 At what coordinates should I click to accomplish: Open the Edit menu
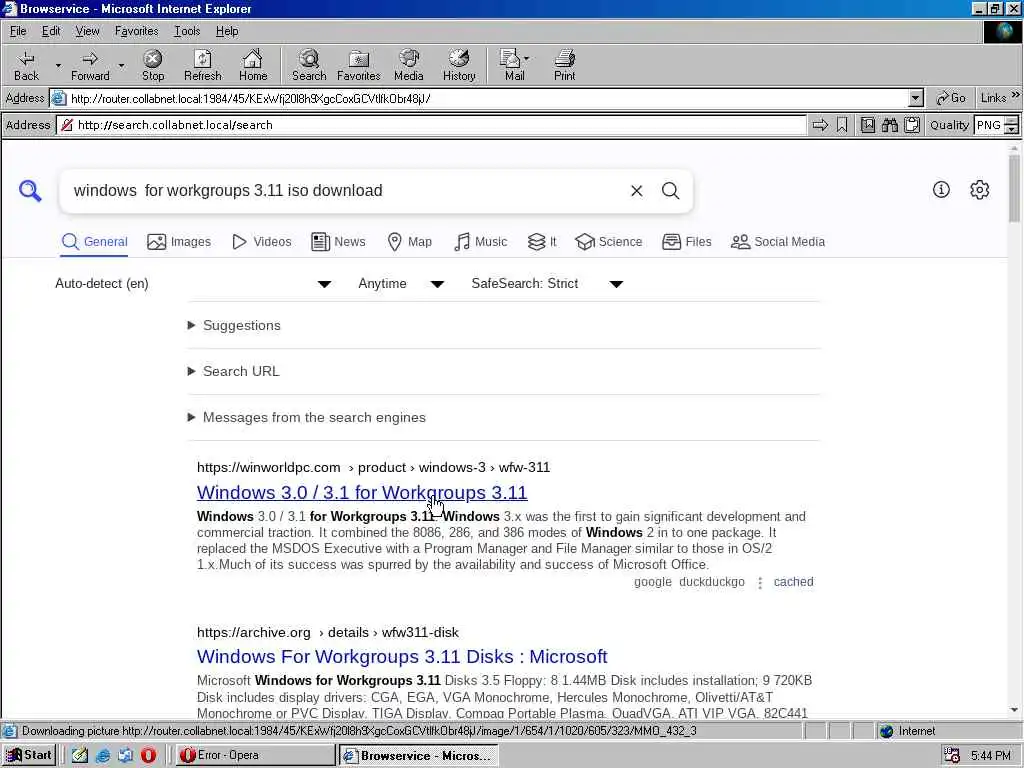[x=51, y=31]
